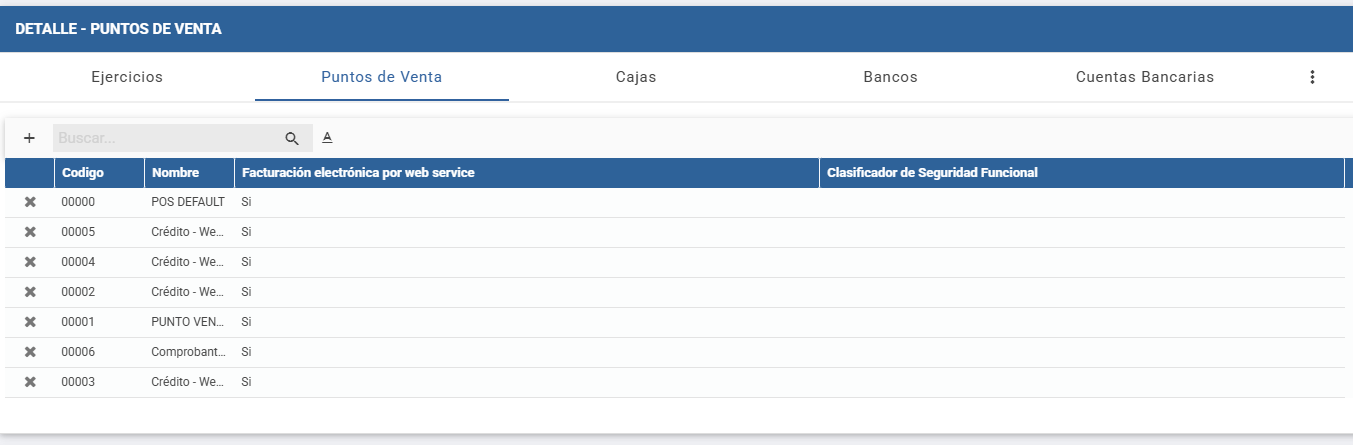Screen dimensions: 1353x445
Task: Click the plus icon to add record
Action: (29, 138)
